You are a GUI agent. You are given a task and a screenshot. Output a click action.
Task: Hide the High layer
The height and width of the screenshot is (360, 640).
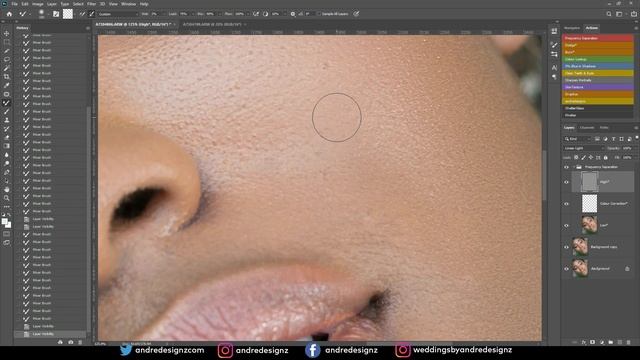point(566,182)
